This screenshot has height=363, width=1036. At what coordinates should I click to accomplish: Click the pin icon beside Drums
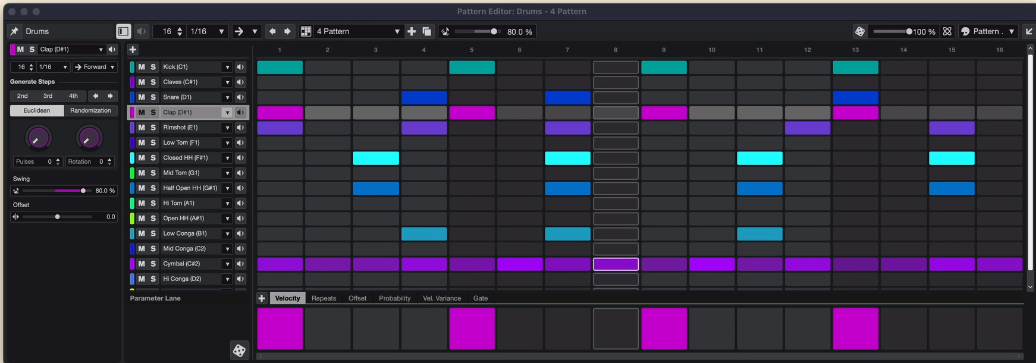pos(14,31)
